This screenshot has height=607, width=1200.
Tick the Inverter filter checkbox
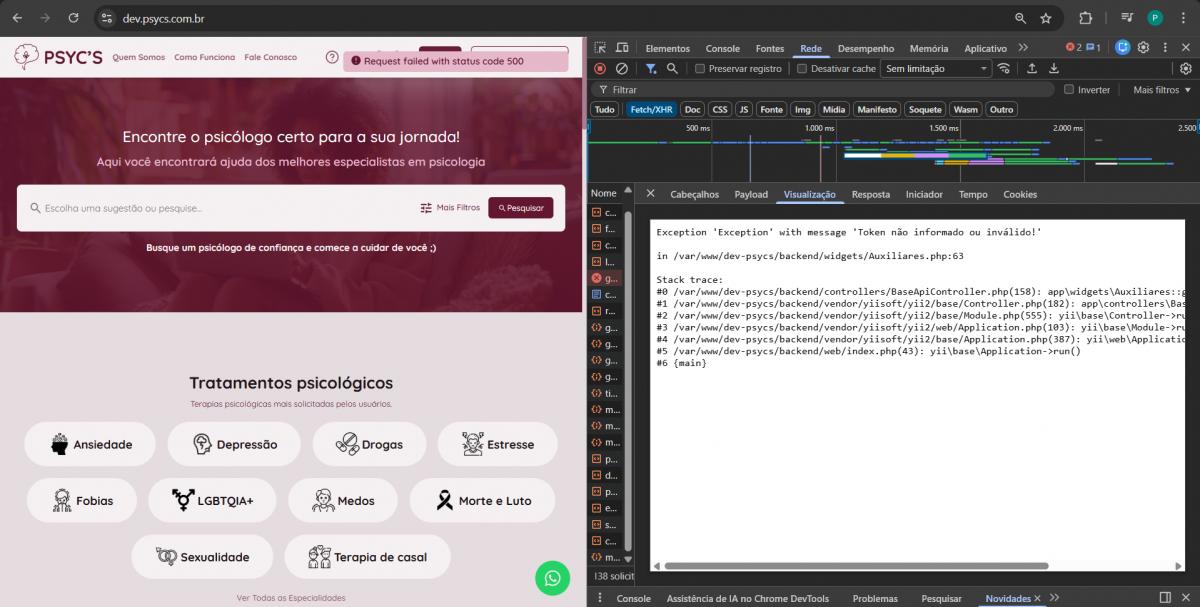click(1069, 90)
